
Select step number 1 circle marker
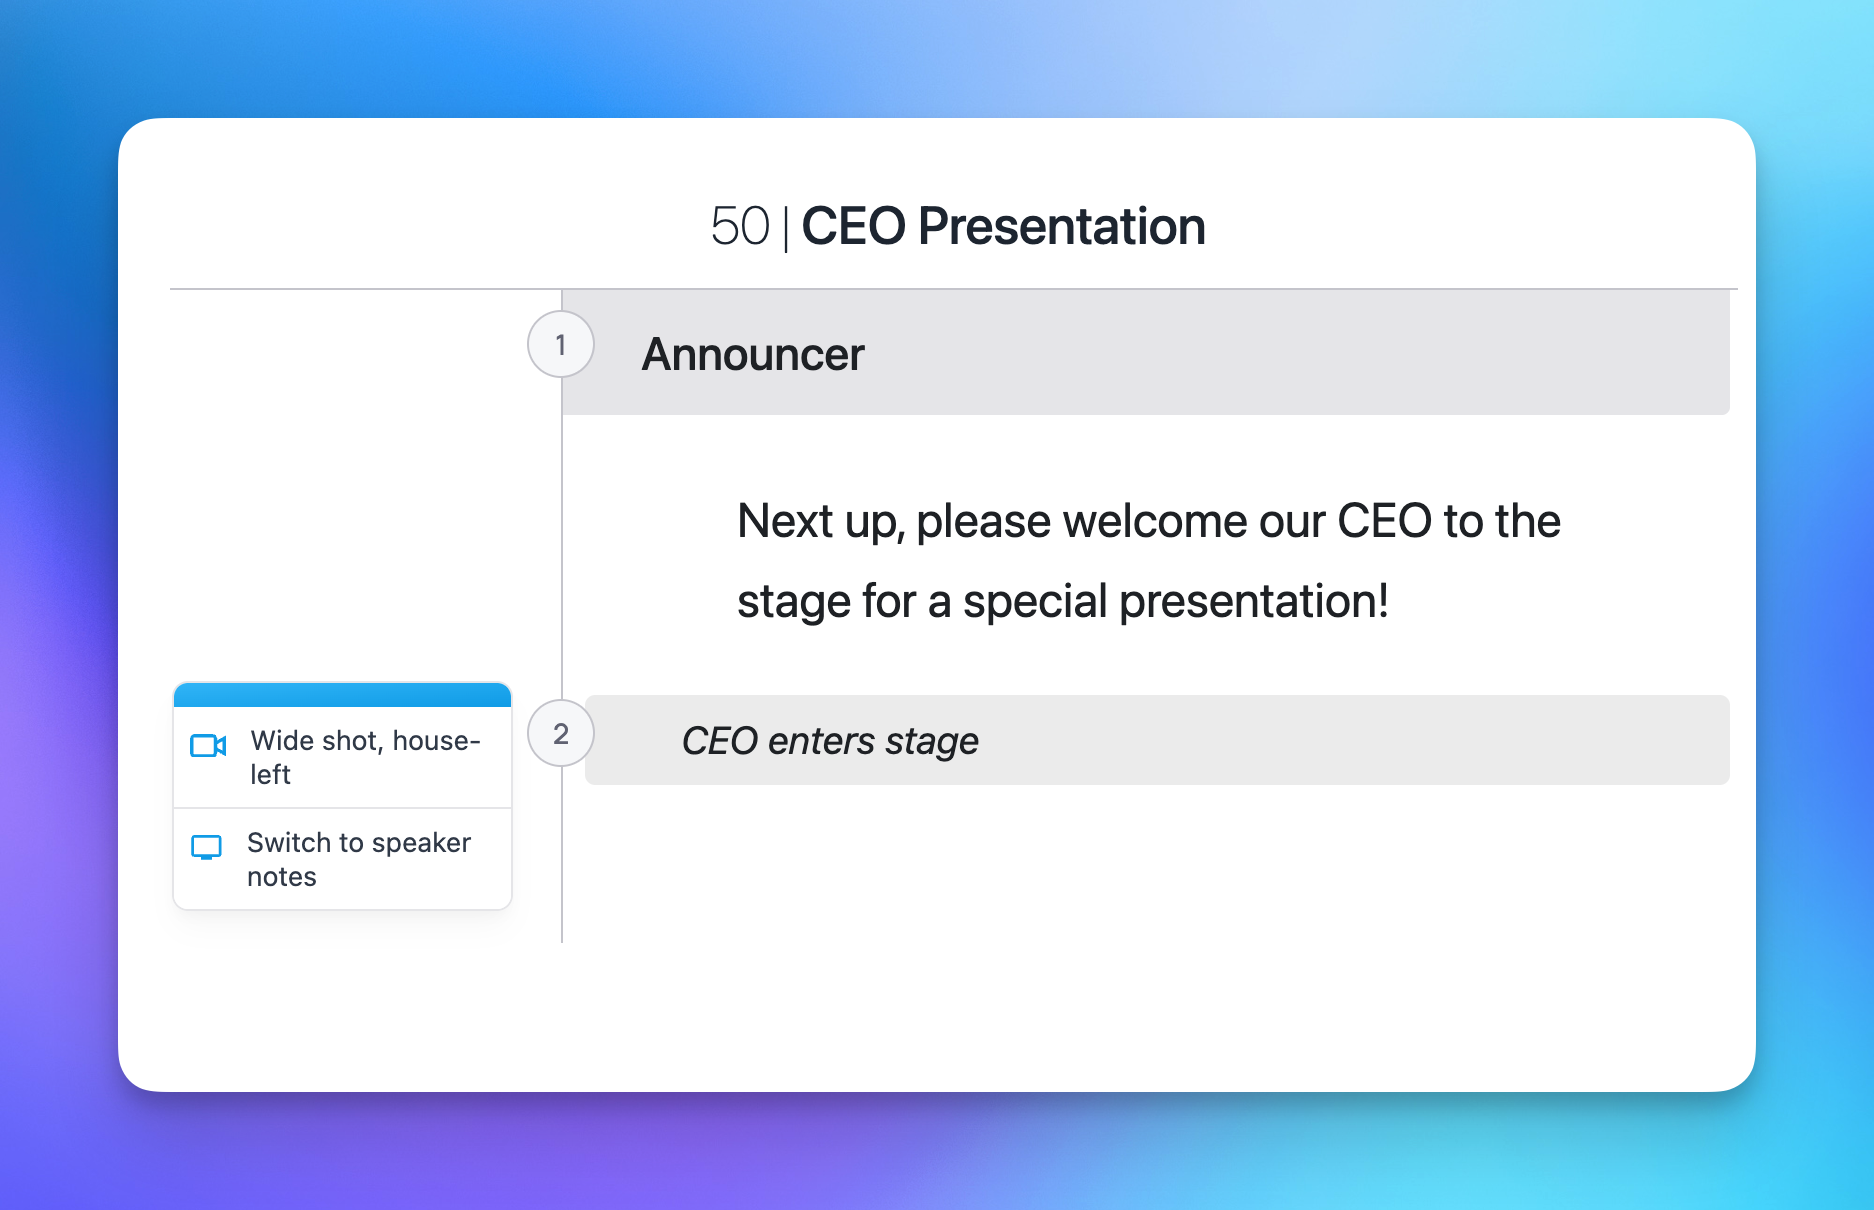coord(561,345)
